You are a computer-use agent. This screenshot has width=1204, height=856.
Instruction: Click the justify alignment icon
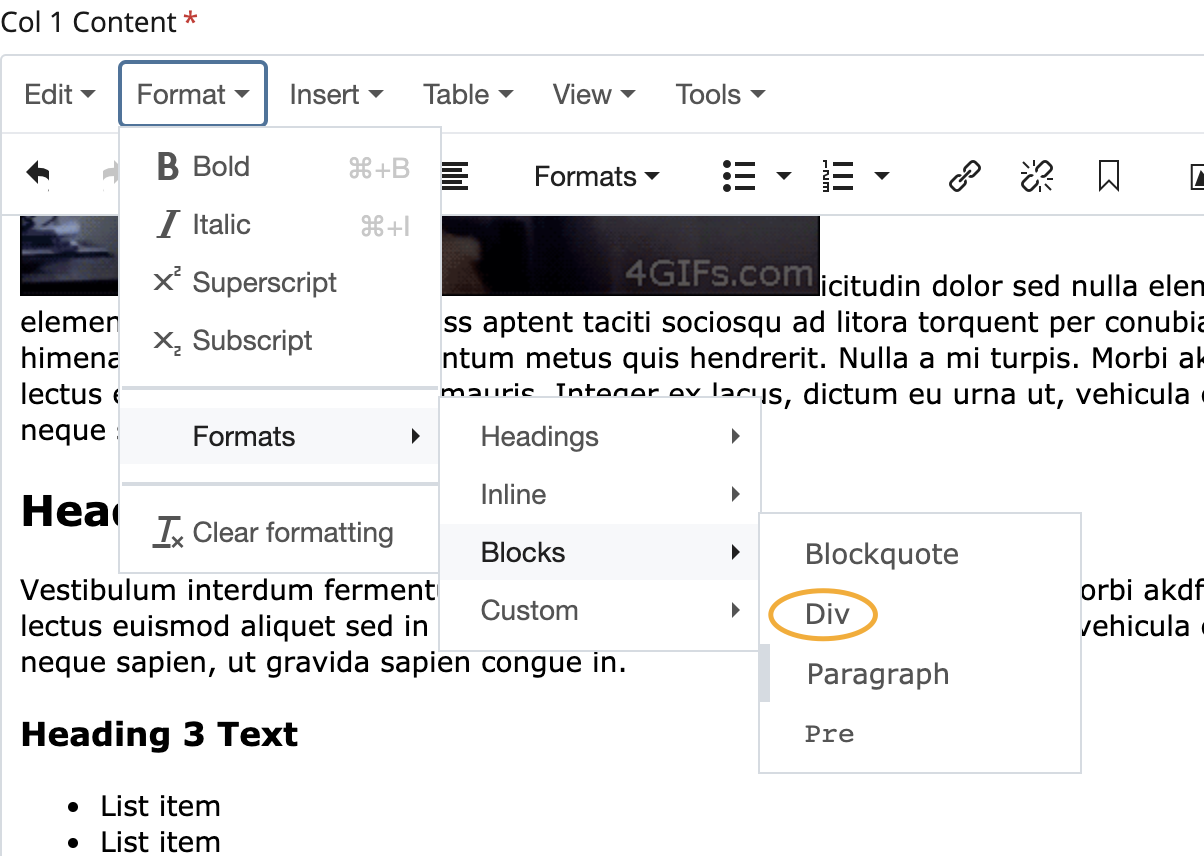pos(455,177)
